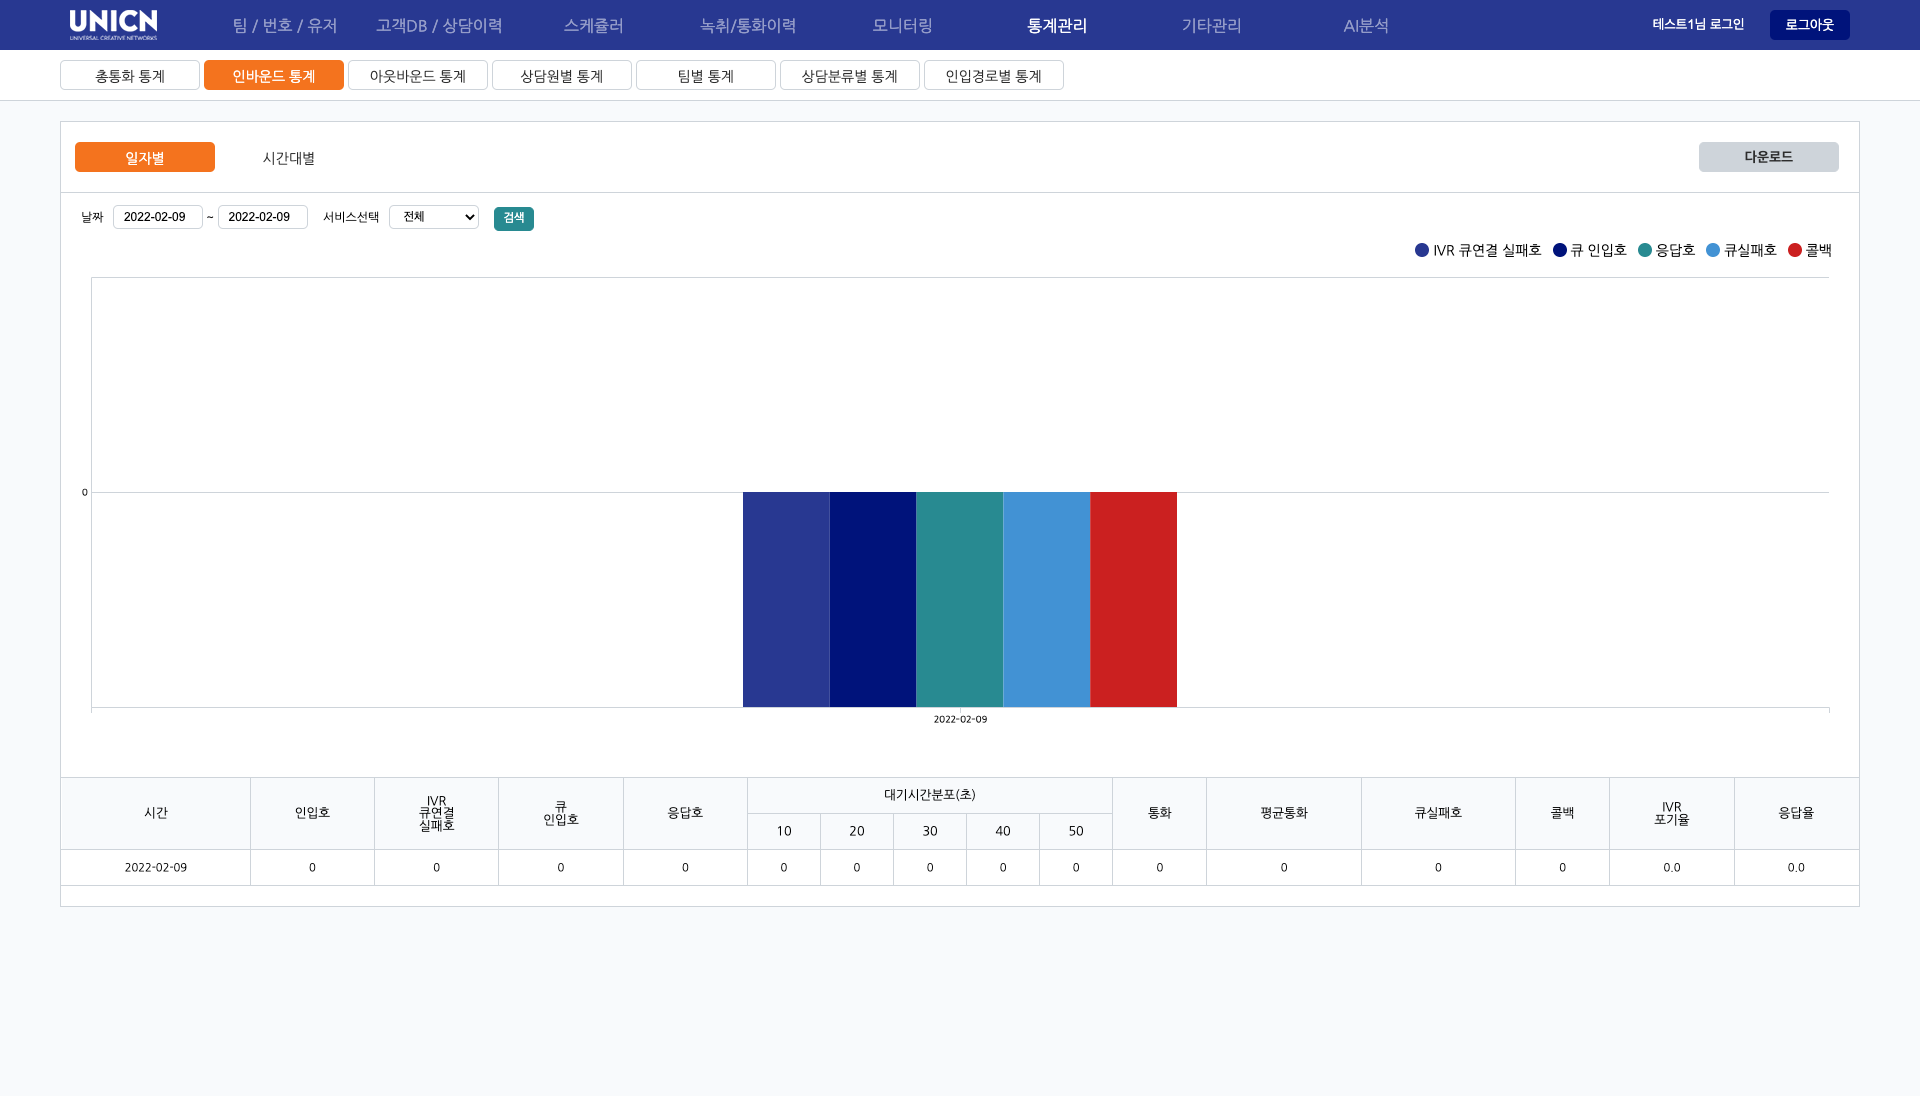Switch to the 총통화 통계 tab
Image resolution: width=1920 pixels, height=1096 pixels.
click(x=130, y=75)
